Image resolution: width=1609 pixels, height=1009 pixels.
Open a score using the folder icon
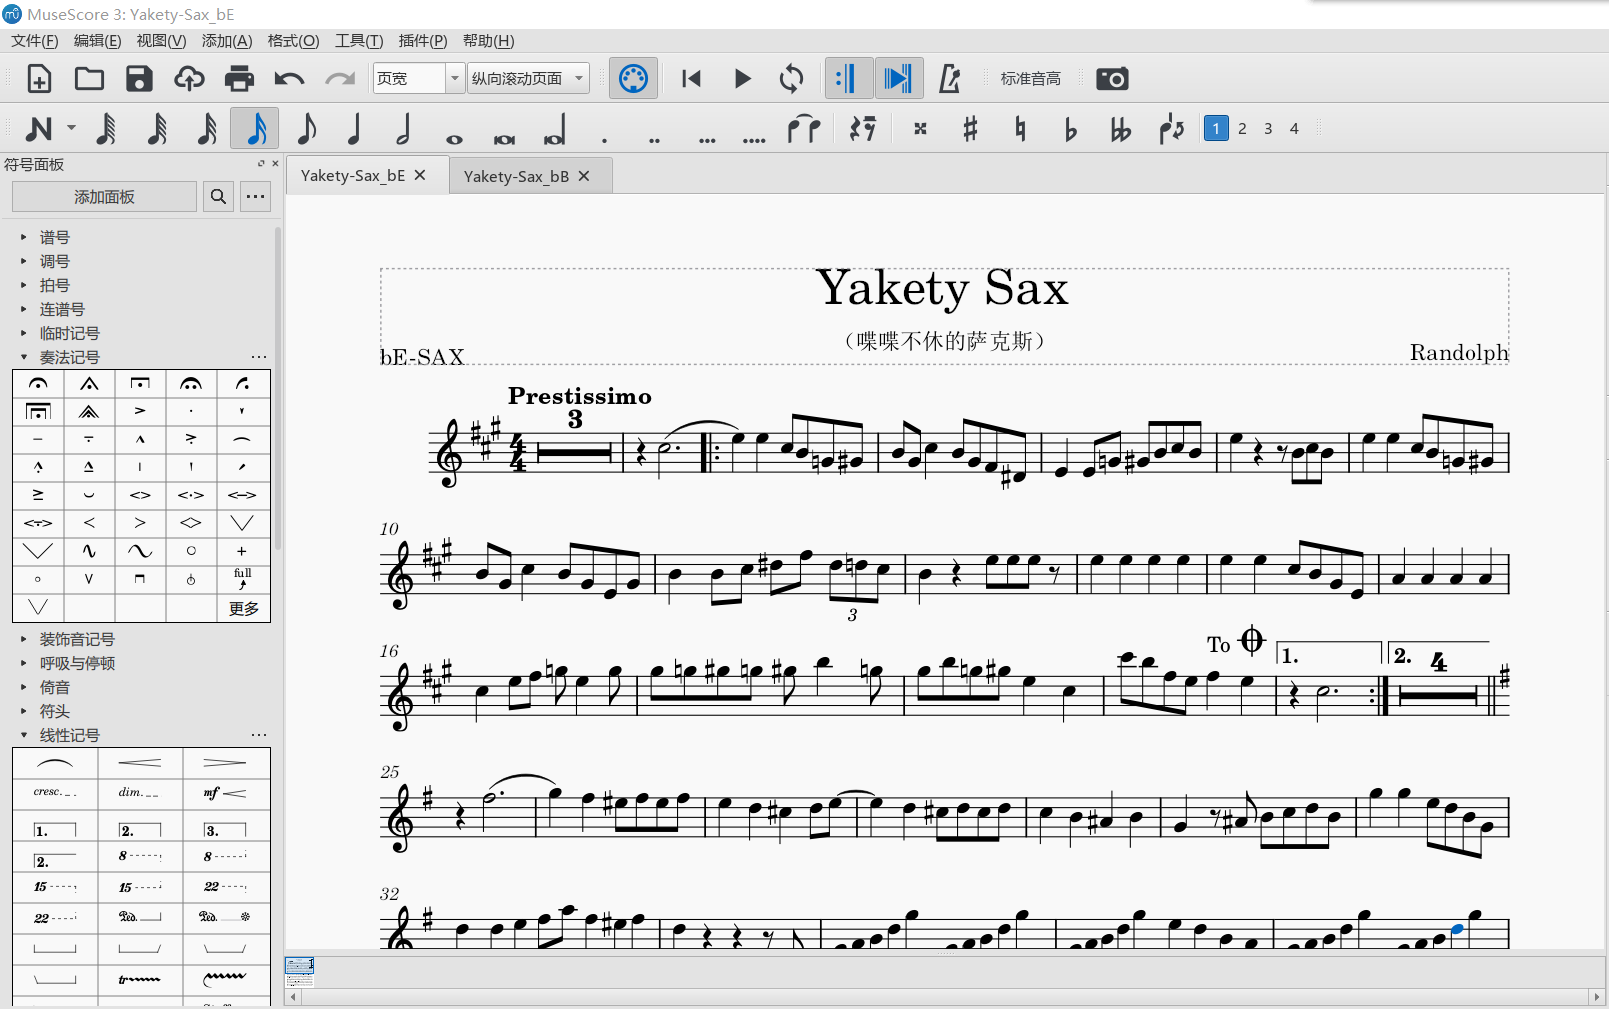click(89, 79)
